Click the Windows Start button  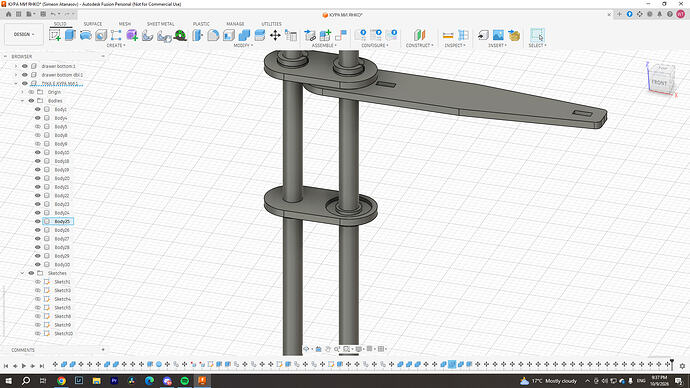tap(8, 381)
